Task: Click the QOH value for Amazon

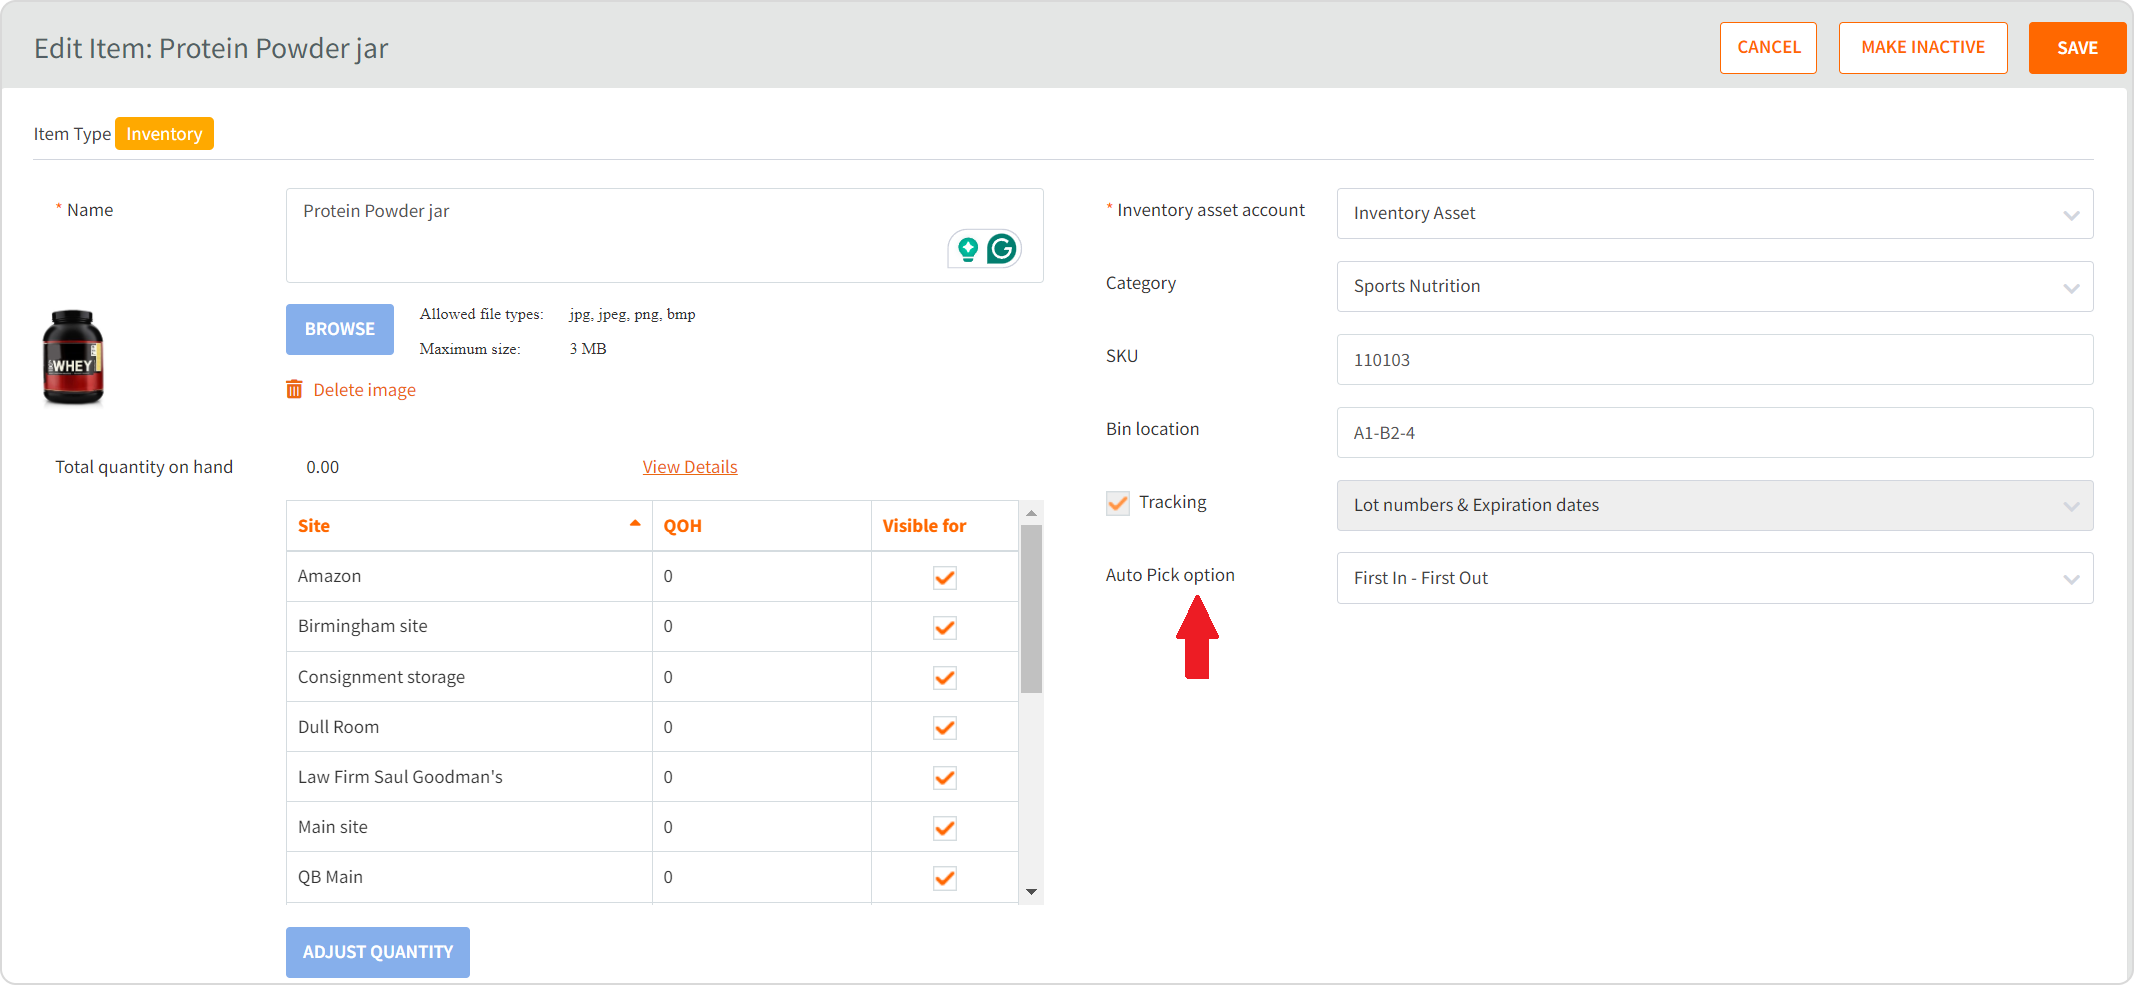Action: [x=668, y=576]
